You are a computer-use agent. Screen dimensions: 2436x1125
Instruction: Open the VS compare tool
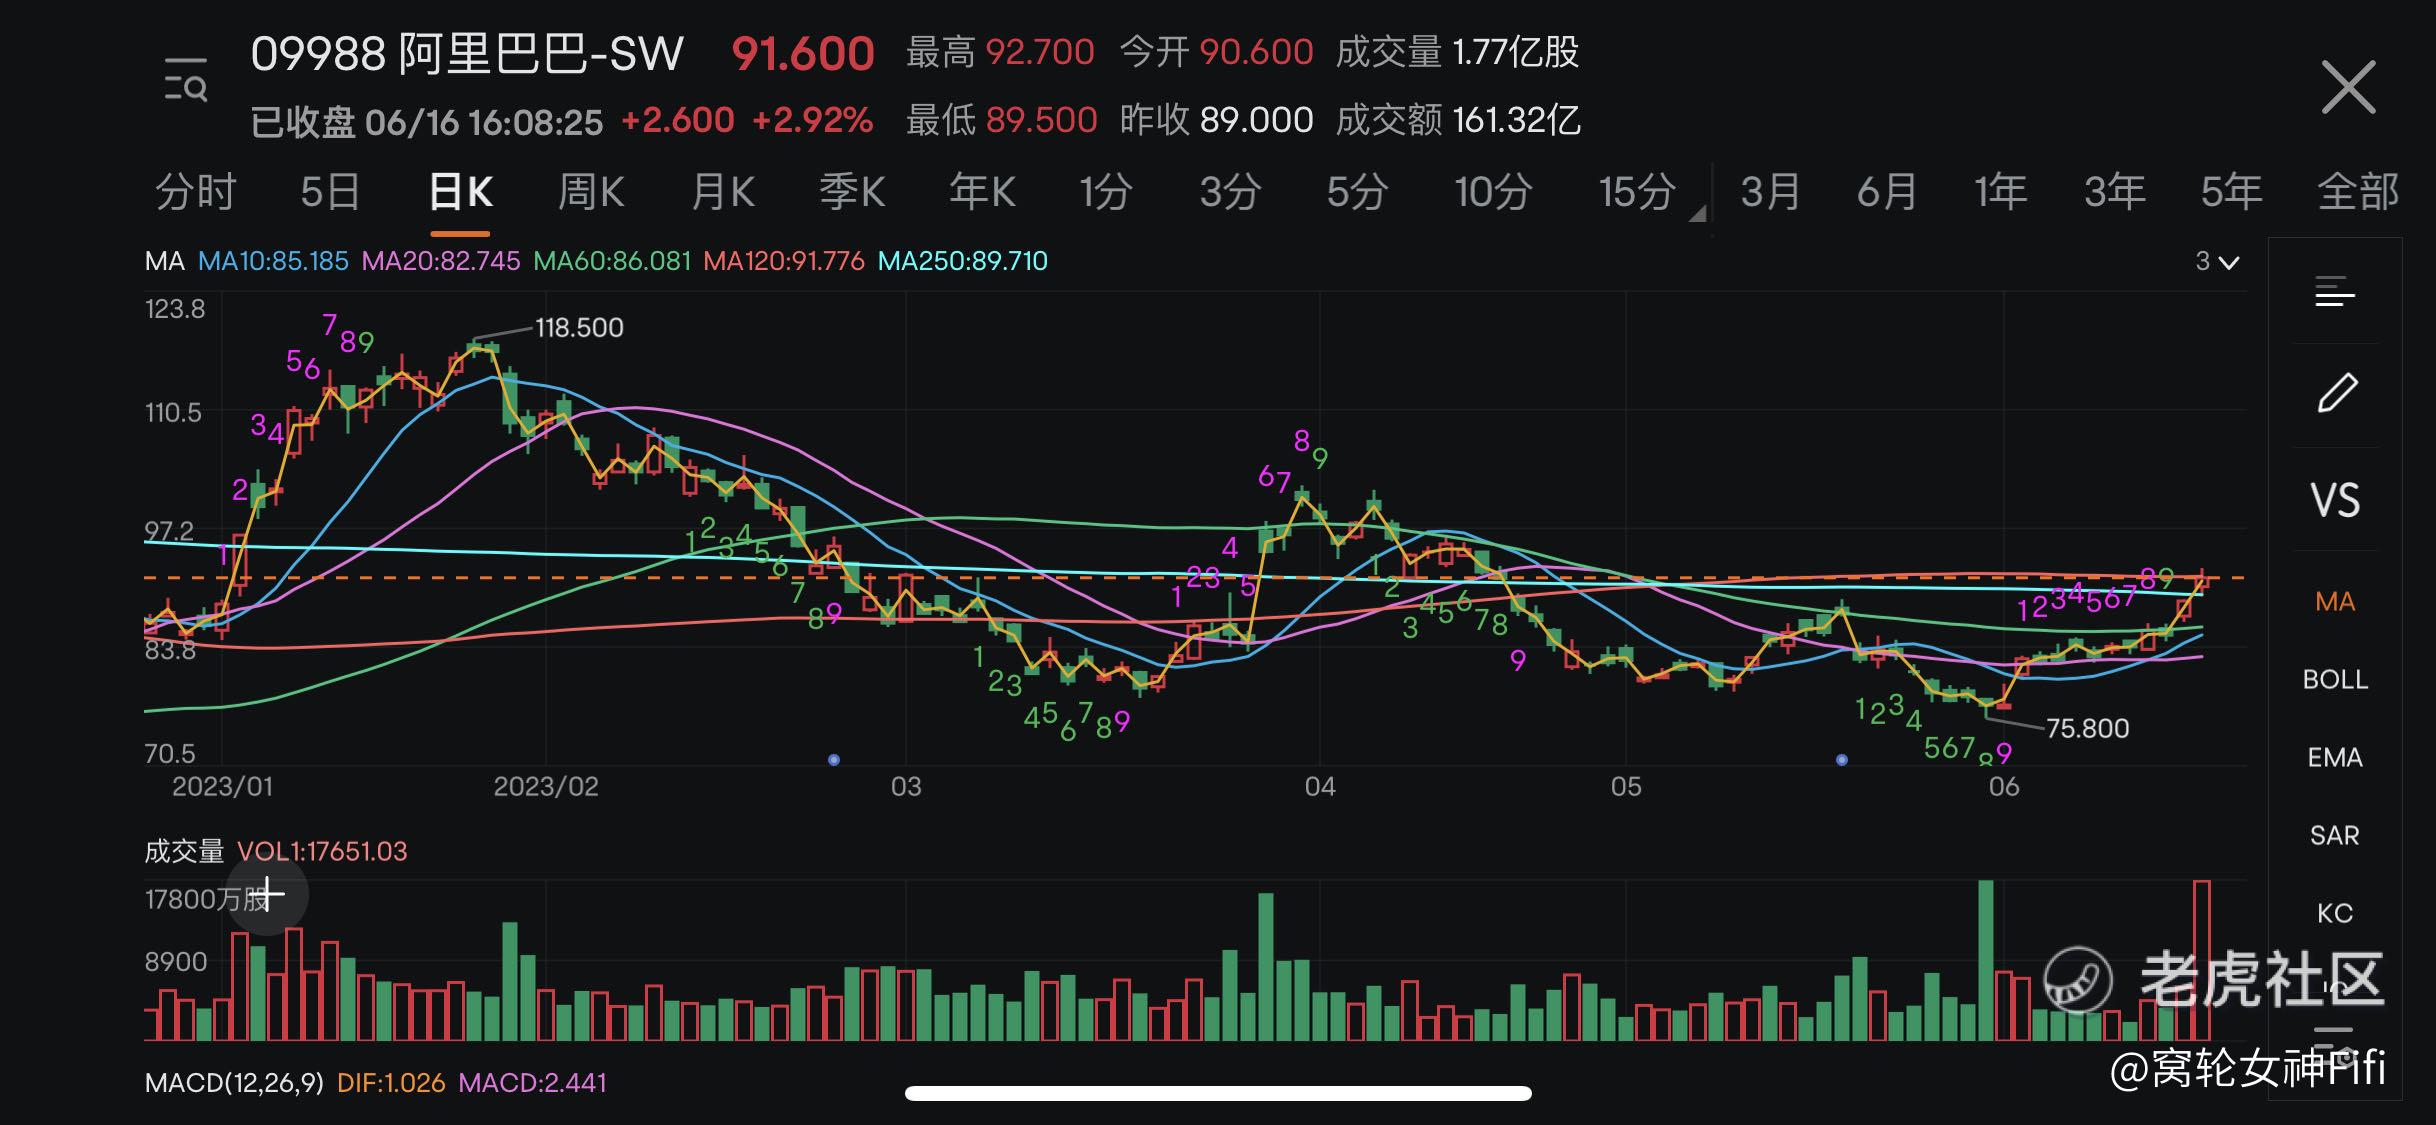(x=2335, y=500)
